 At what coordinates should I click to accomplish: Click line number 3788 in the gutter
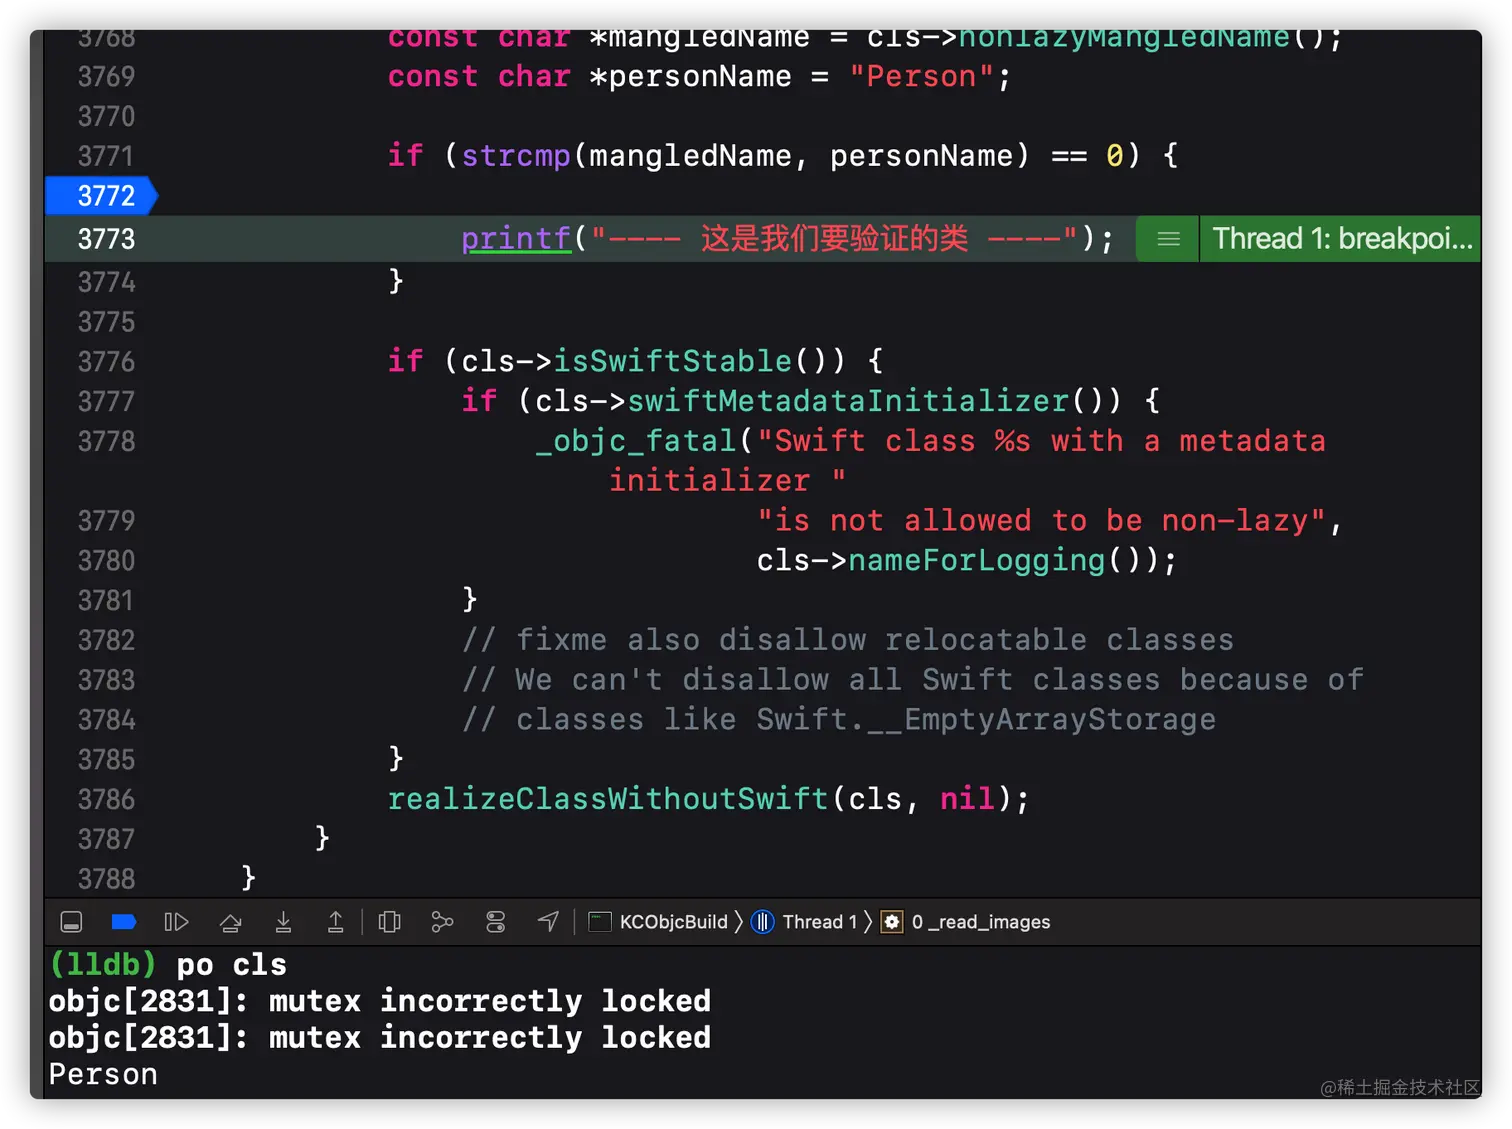(x=106, y=879)
